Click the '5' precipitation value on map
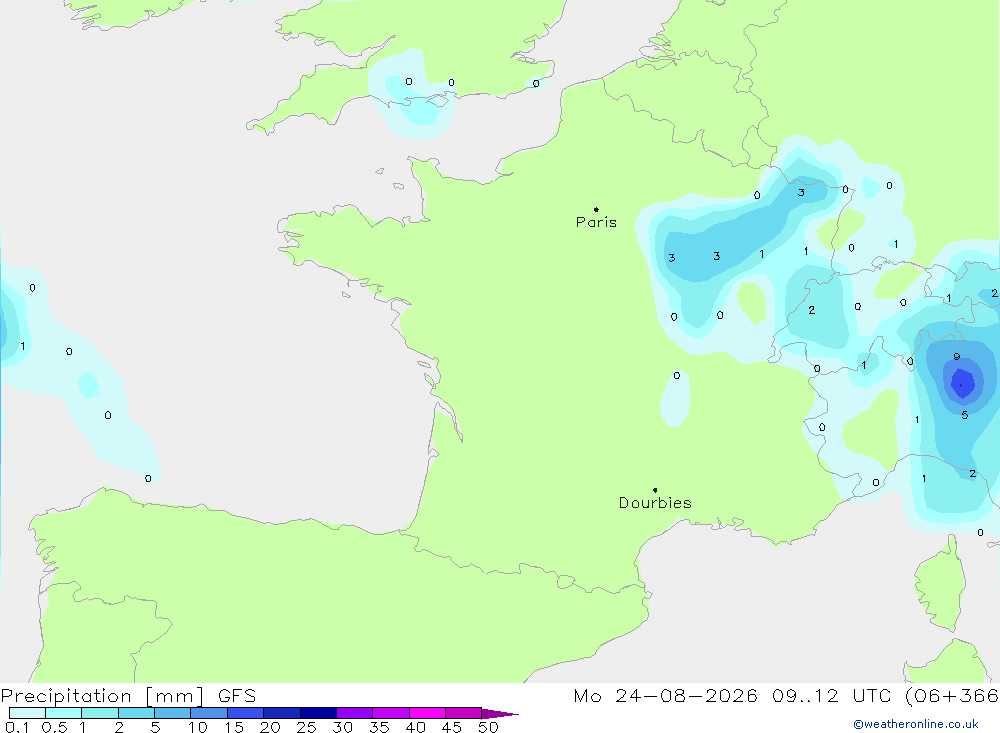 964,415
